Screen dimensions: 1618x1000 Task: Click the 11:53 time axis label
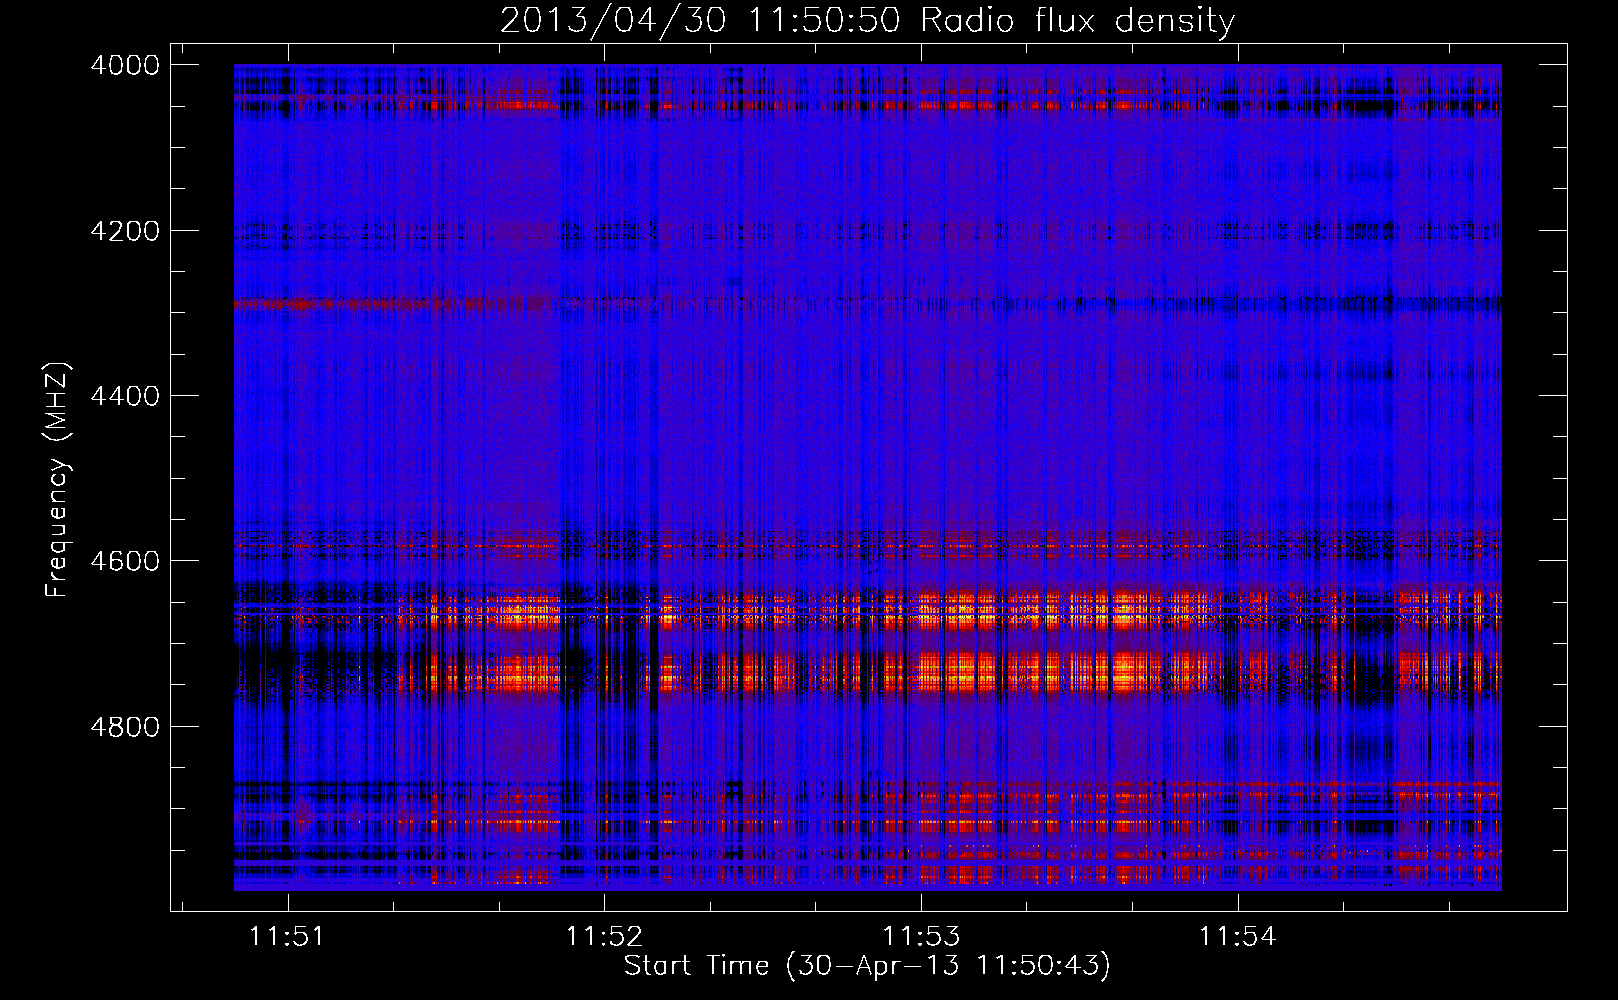point(921,936)
